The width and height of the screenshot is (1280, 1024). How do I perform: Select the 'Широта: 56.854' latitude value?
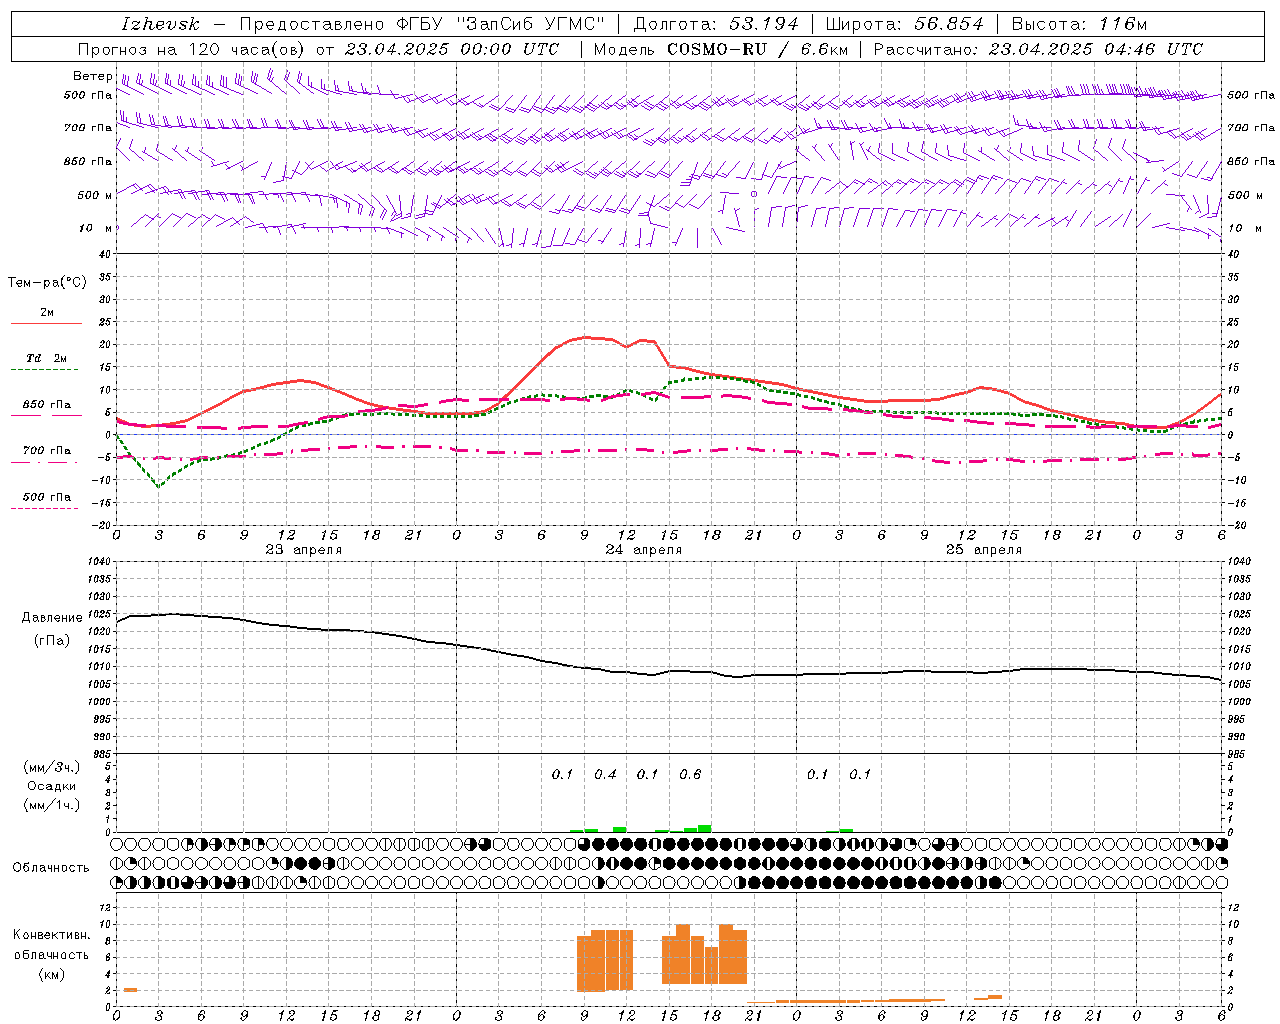904,24
